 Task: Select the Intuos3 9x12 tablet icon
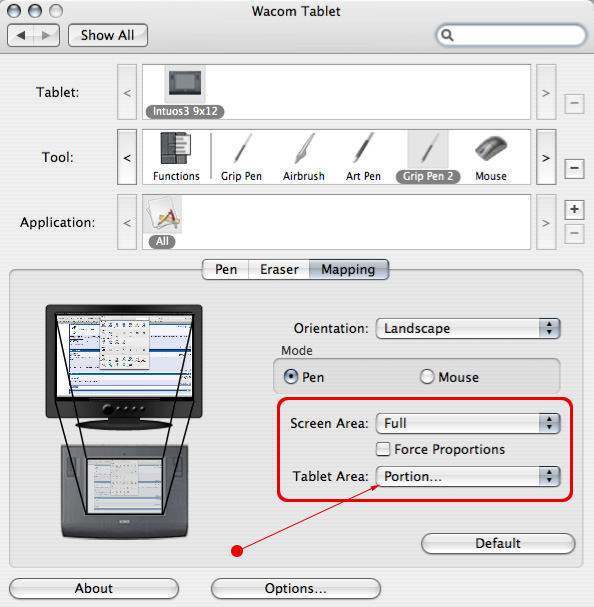[x=185, y=84]
